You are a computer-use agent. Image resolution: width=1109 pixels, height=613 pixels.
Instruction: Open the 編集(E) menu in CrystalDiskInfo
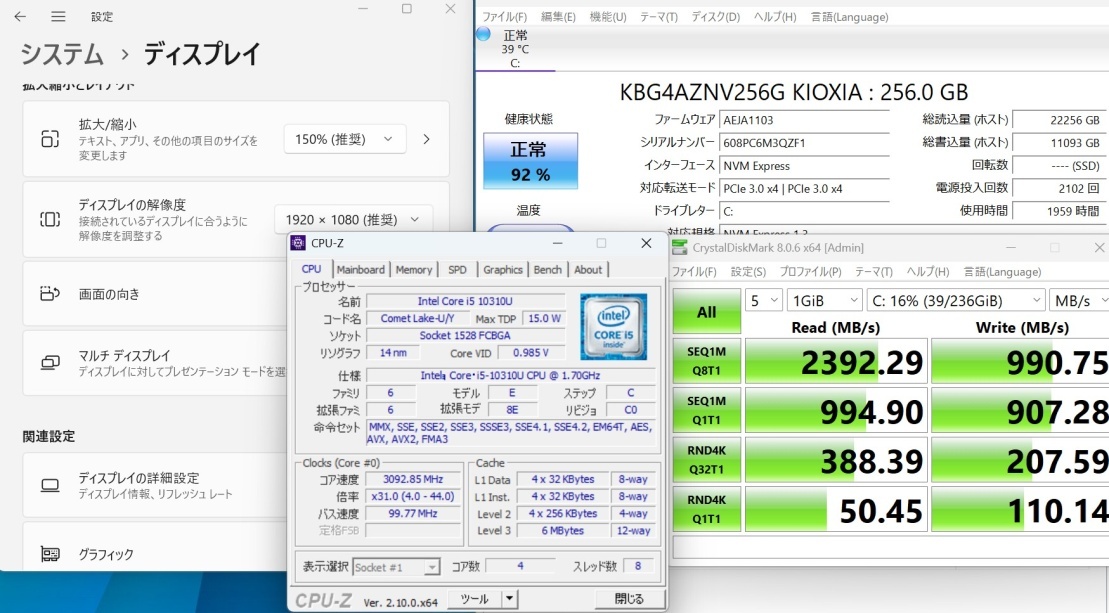pos(558,17)
